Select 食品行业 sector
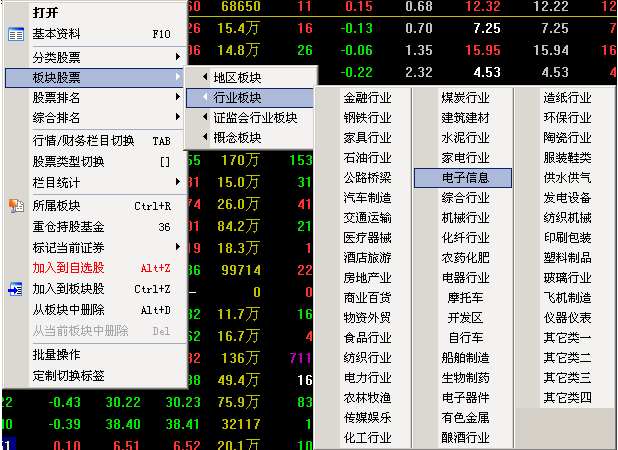Image resolution: width=618 pixels, height=450 pixels. [367, 338]
